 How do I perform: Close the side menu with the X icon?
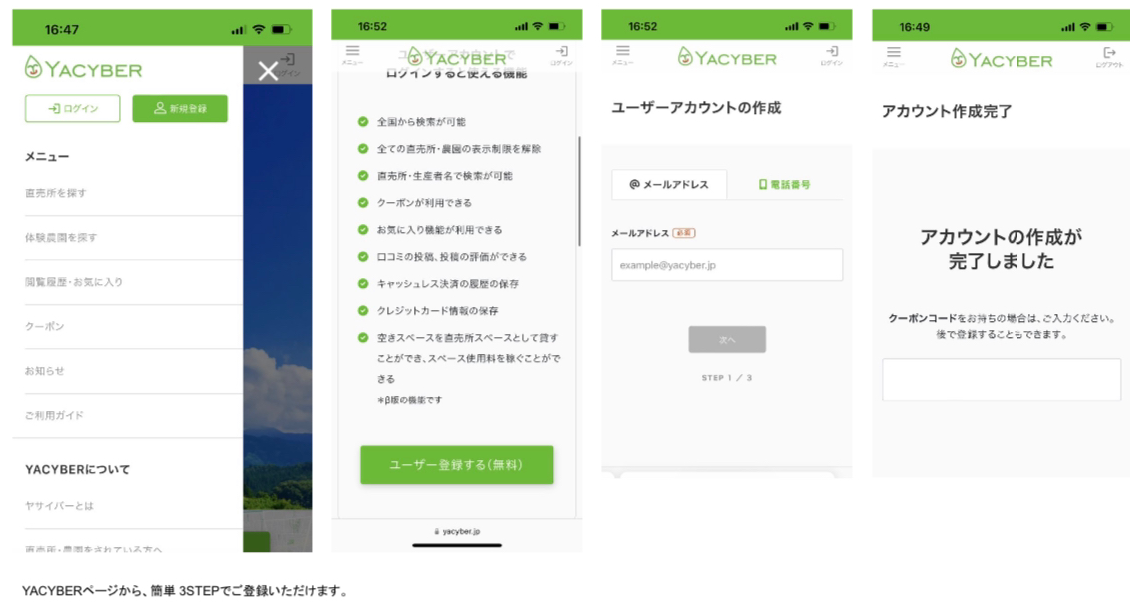coord(268,71)
